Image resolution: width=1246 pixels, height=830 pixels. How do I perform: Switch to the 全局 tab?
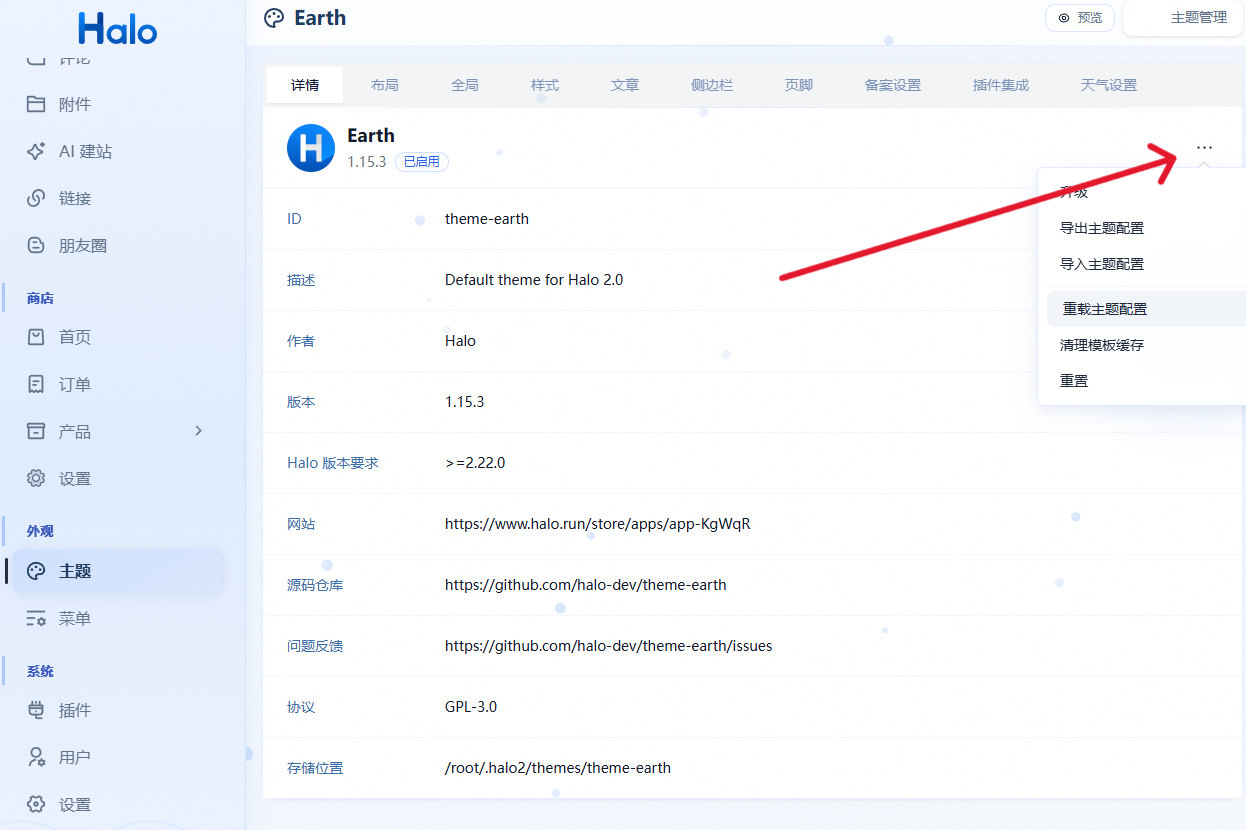coord(465,85)
